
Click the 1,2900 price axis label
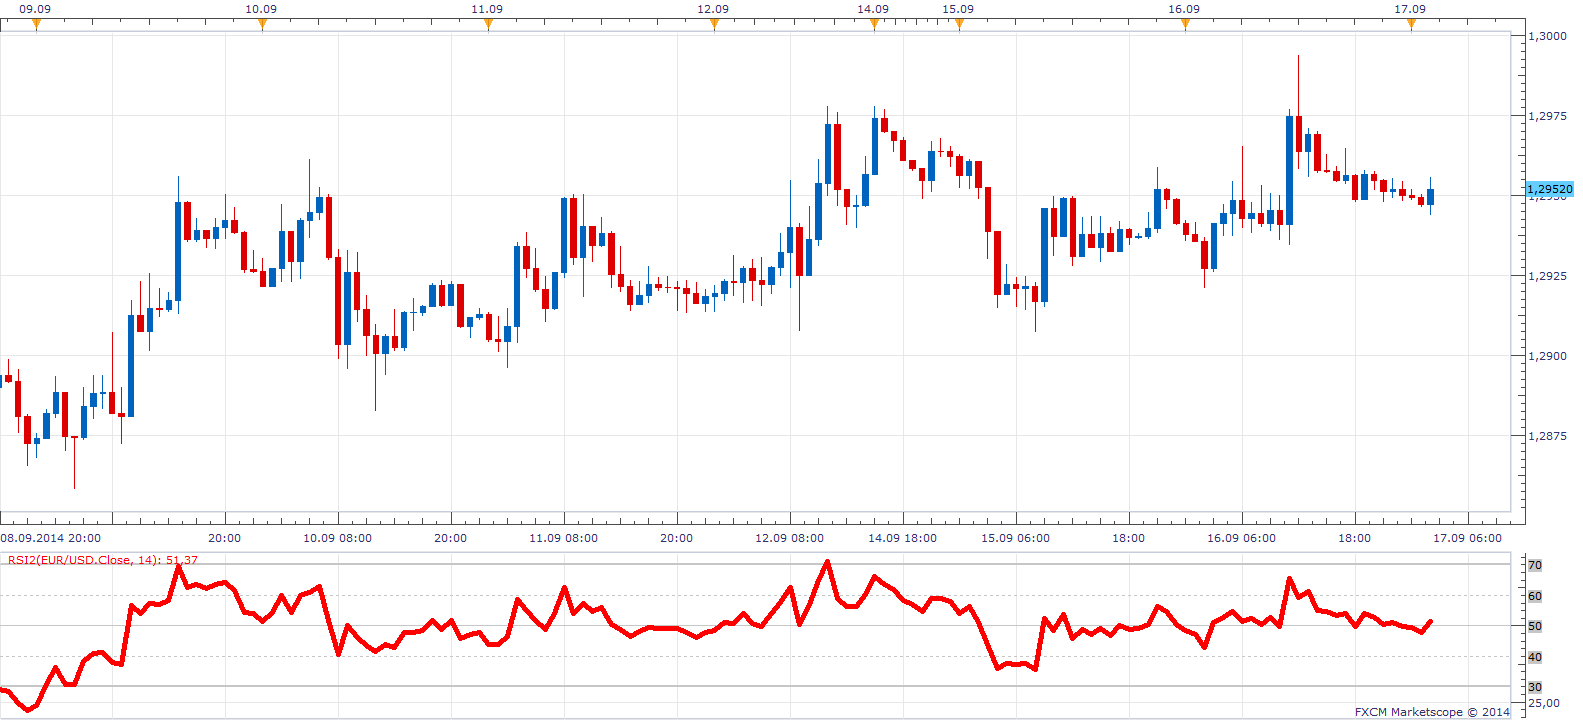(x=1548, y=356)
